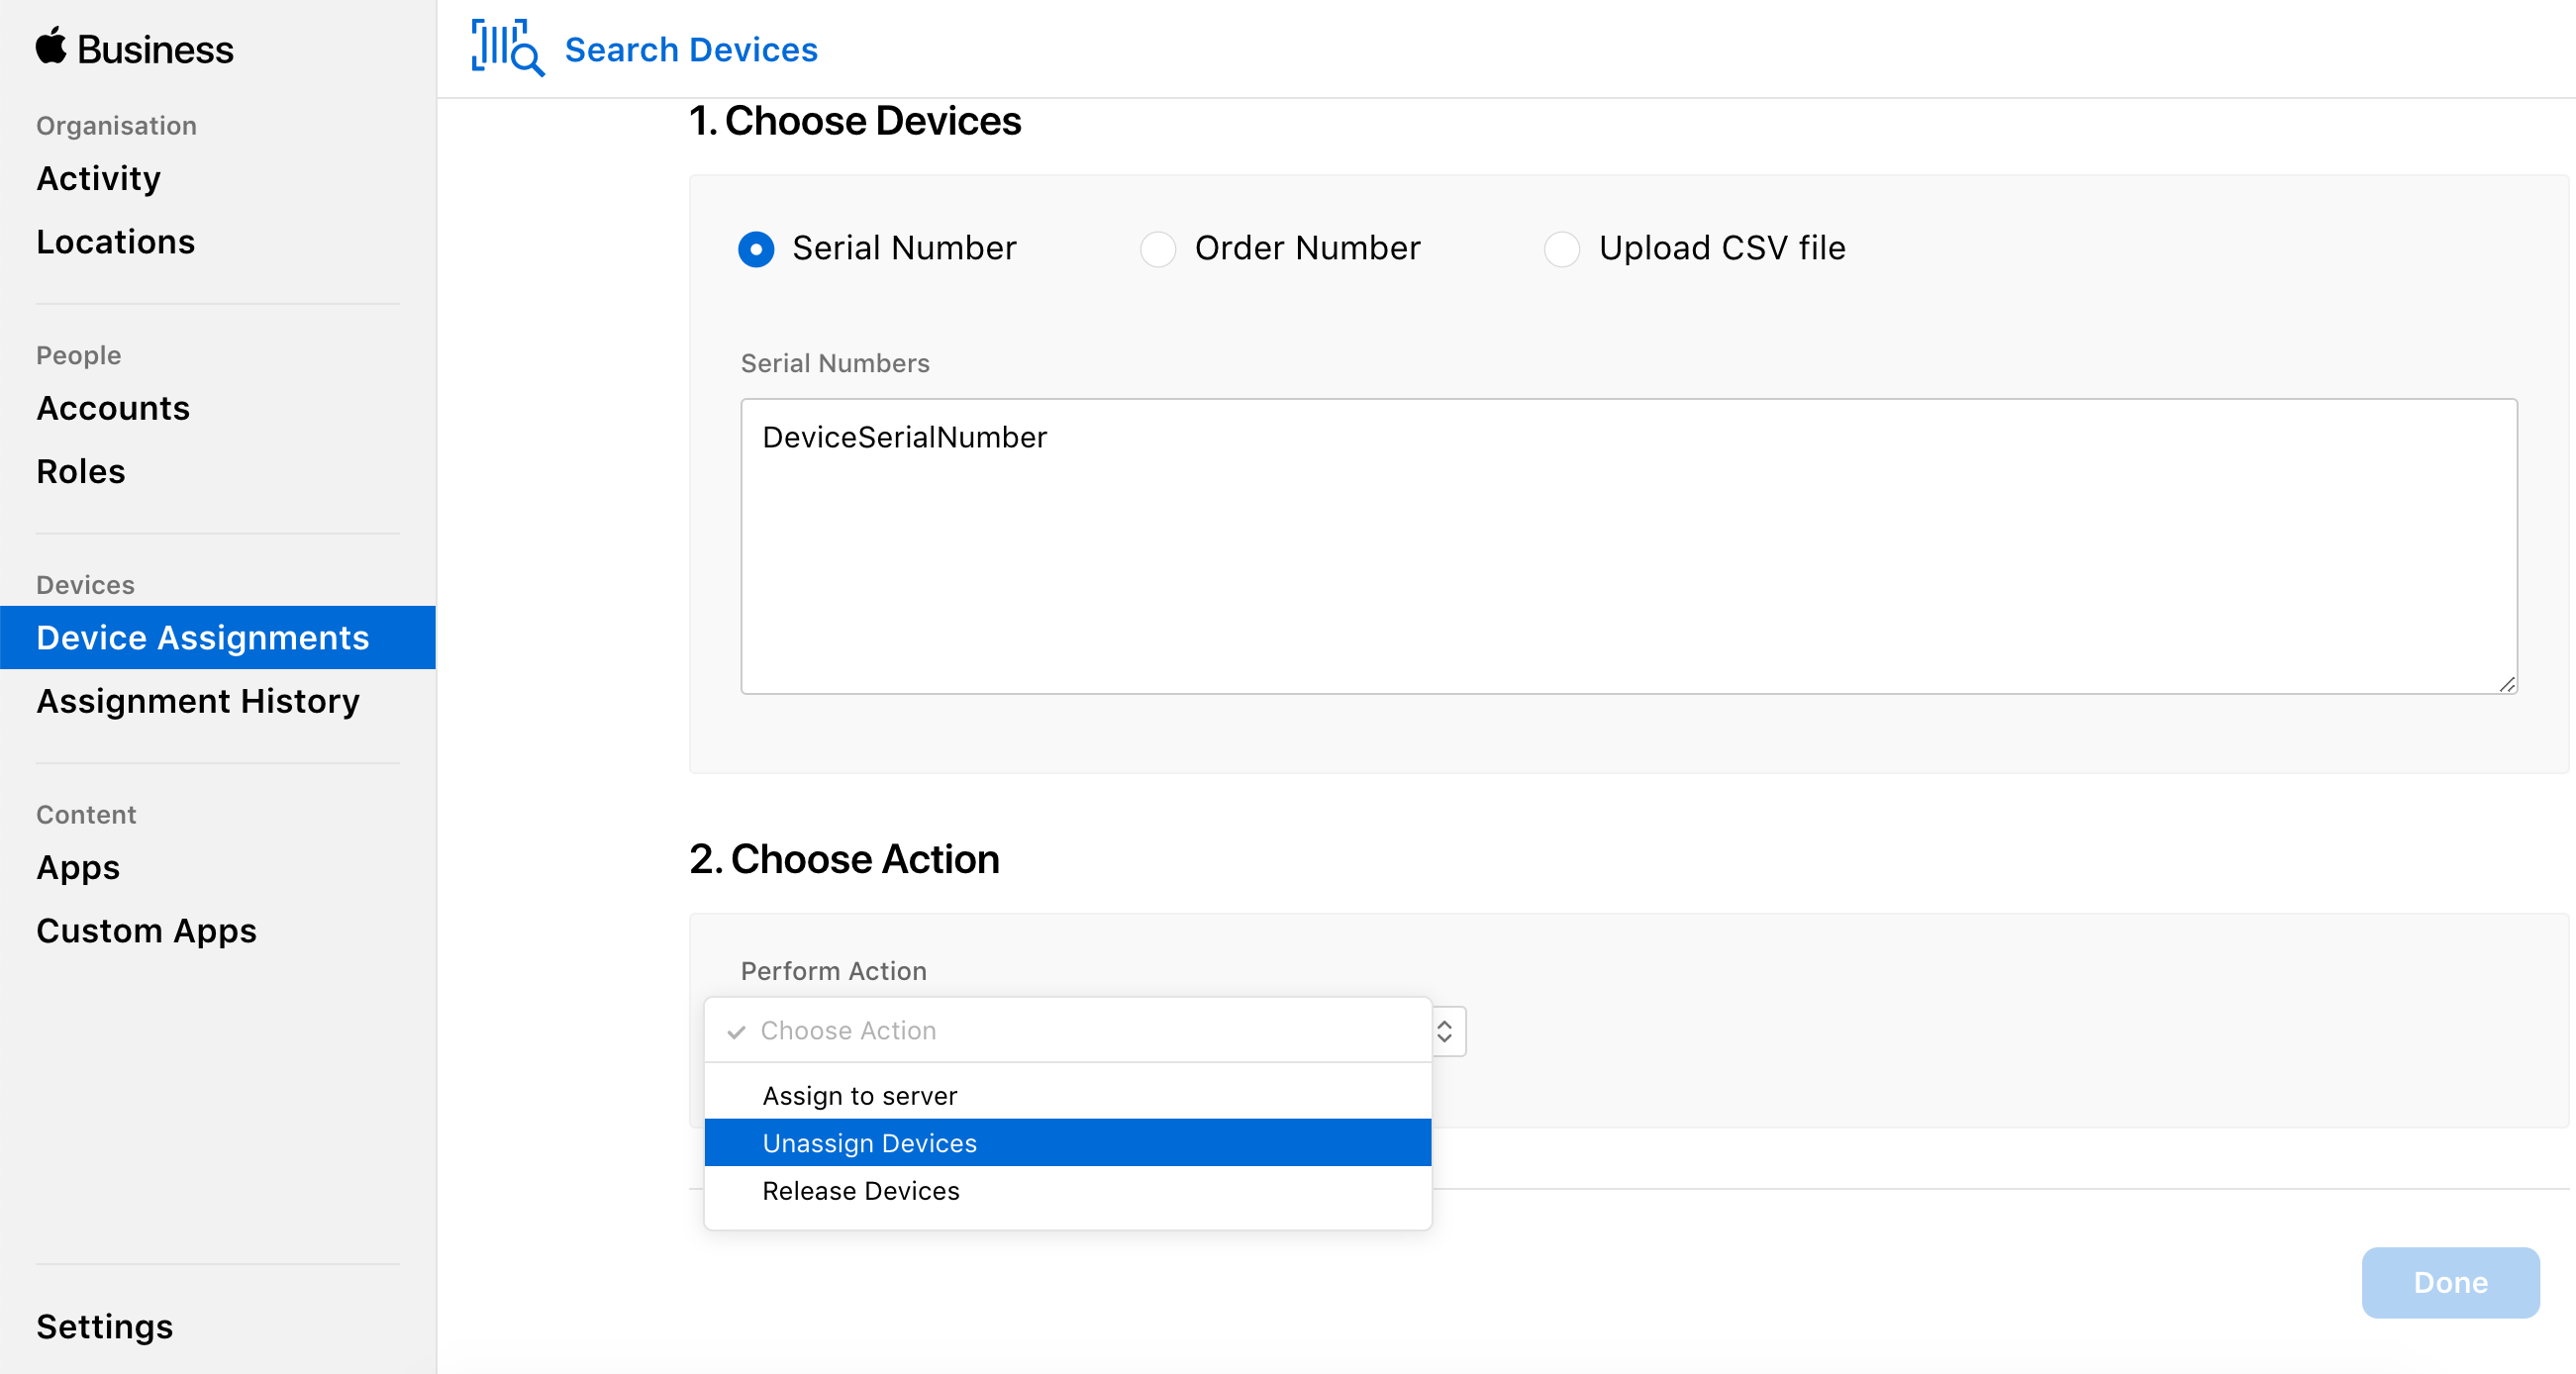The height and width of the screenshot is (1374, 2576).
Task: Open Custom Apps in the sidebar
Action: click(x=147, y=930)
